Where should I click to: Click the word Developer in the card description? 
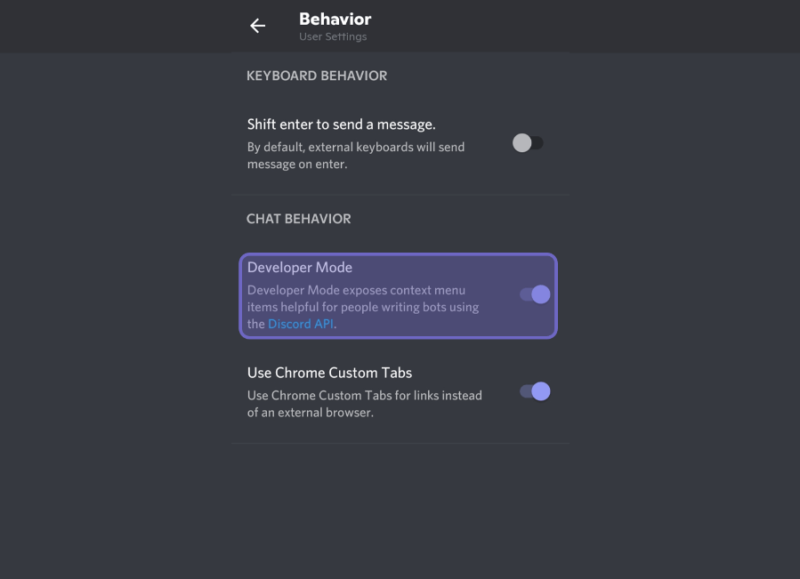click(x=276, y=290)
